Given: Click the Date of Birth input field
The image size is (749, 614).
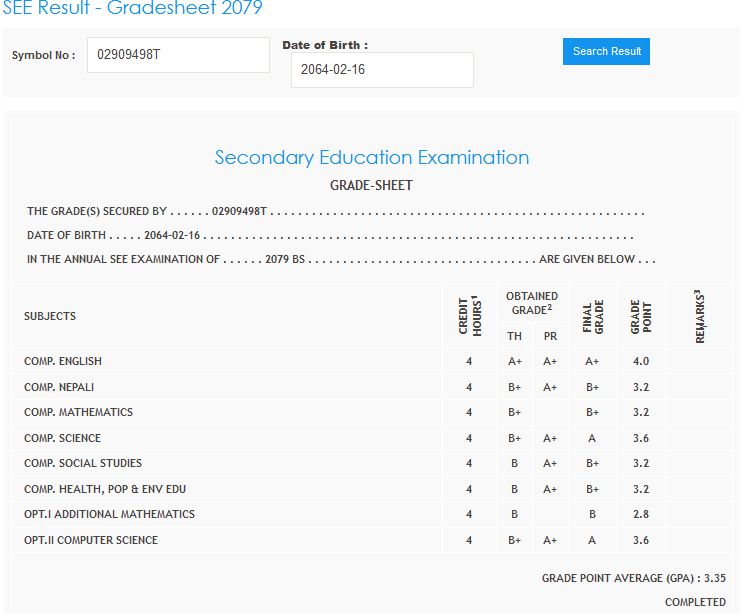Looking at the screenshot, I should [382, 70].
